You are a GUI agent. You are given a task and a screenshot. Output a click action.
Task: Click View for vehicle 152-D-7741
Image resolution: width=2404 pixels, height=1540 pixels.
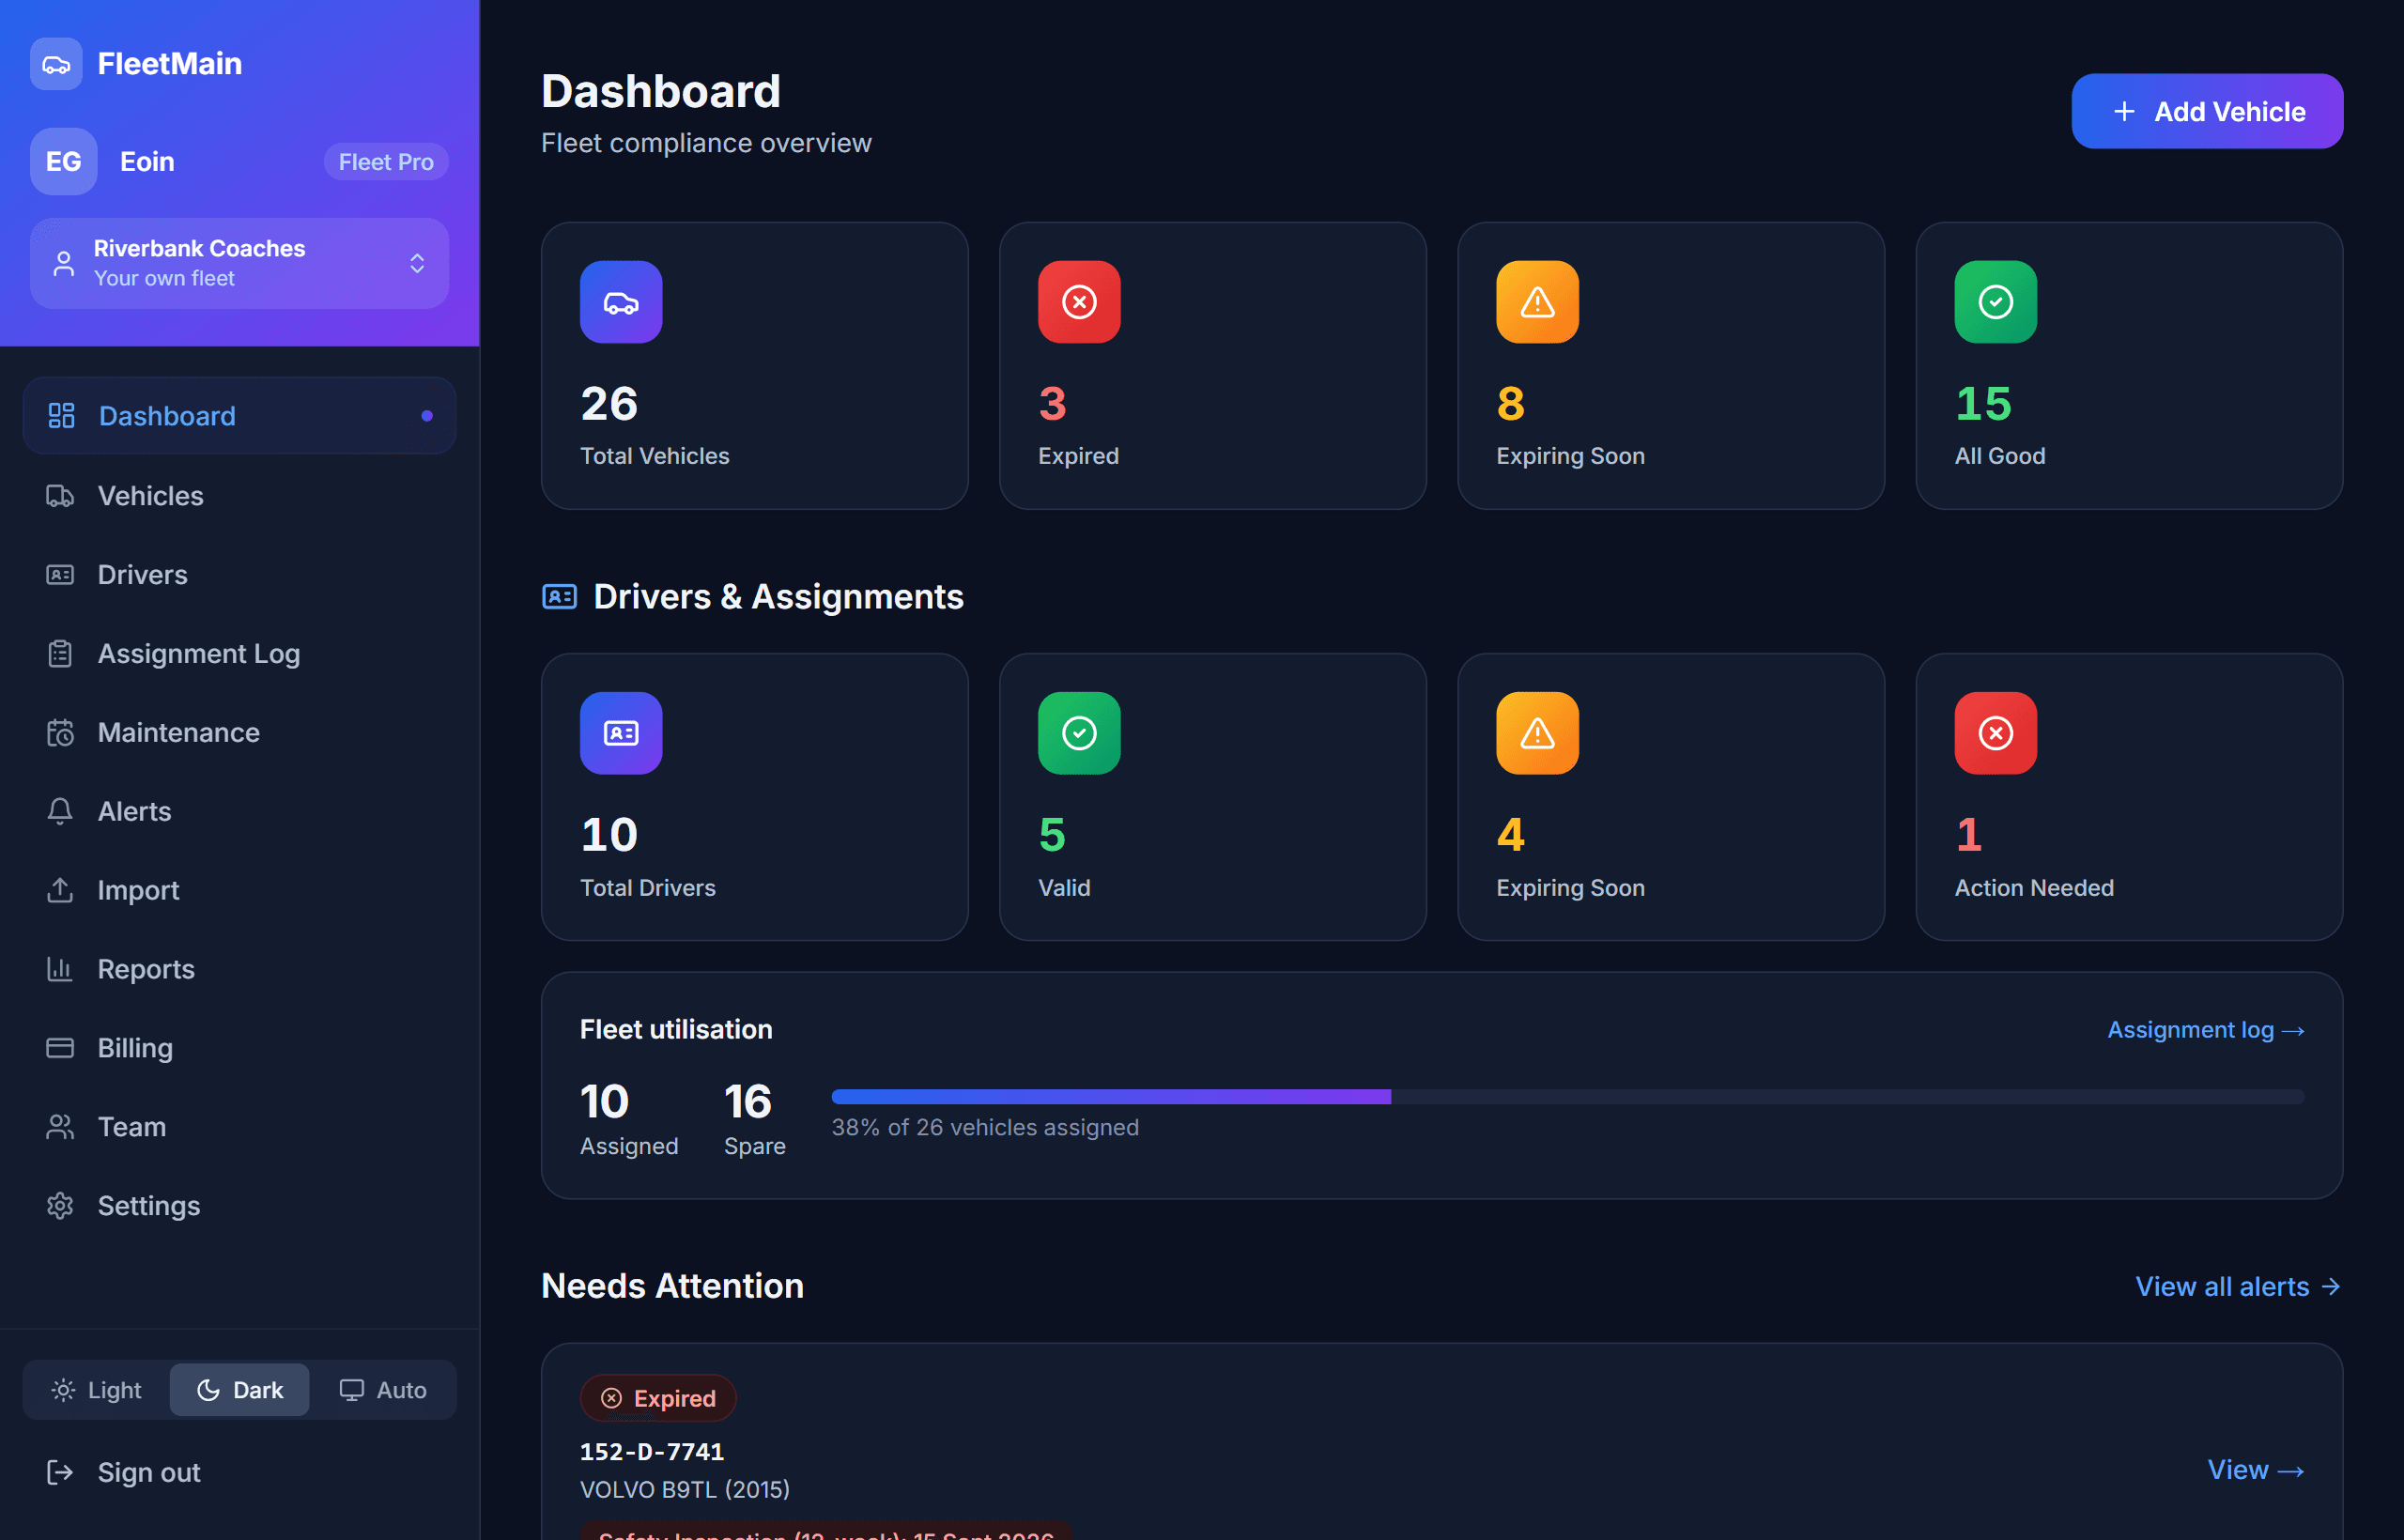click(2255, 1469)
